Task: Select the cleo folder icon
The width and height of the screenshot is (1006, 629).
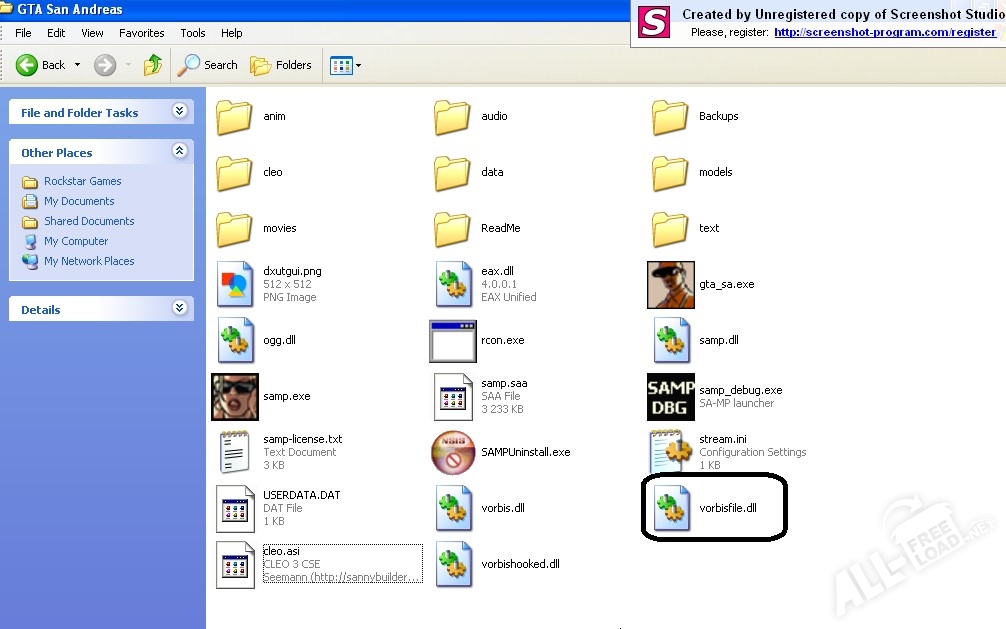Action: coord(235,173)
